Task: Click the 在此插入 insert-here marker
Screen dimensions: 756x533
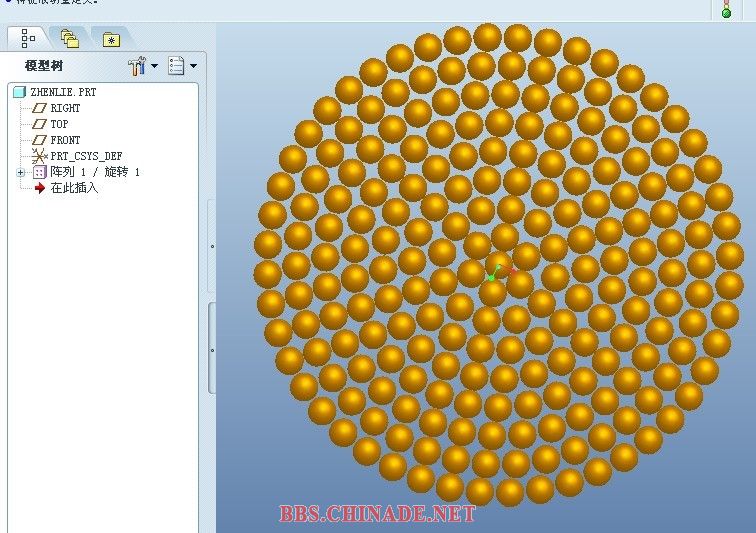Action: pos(74,188)
